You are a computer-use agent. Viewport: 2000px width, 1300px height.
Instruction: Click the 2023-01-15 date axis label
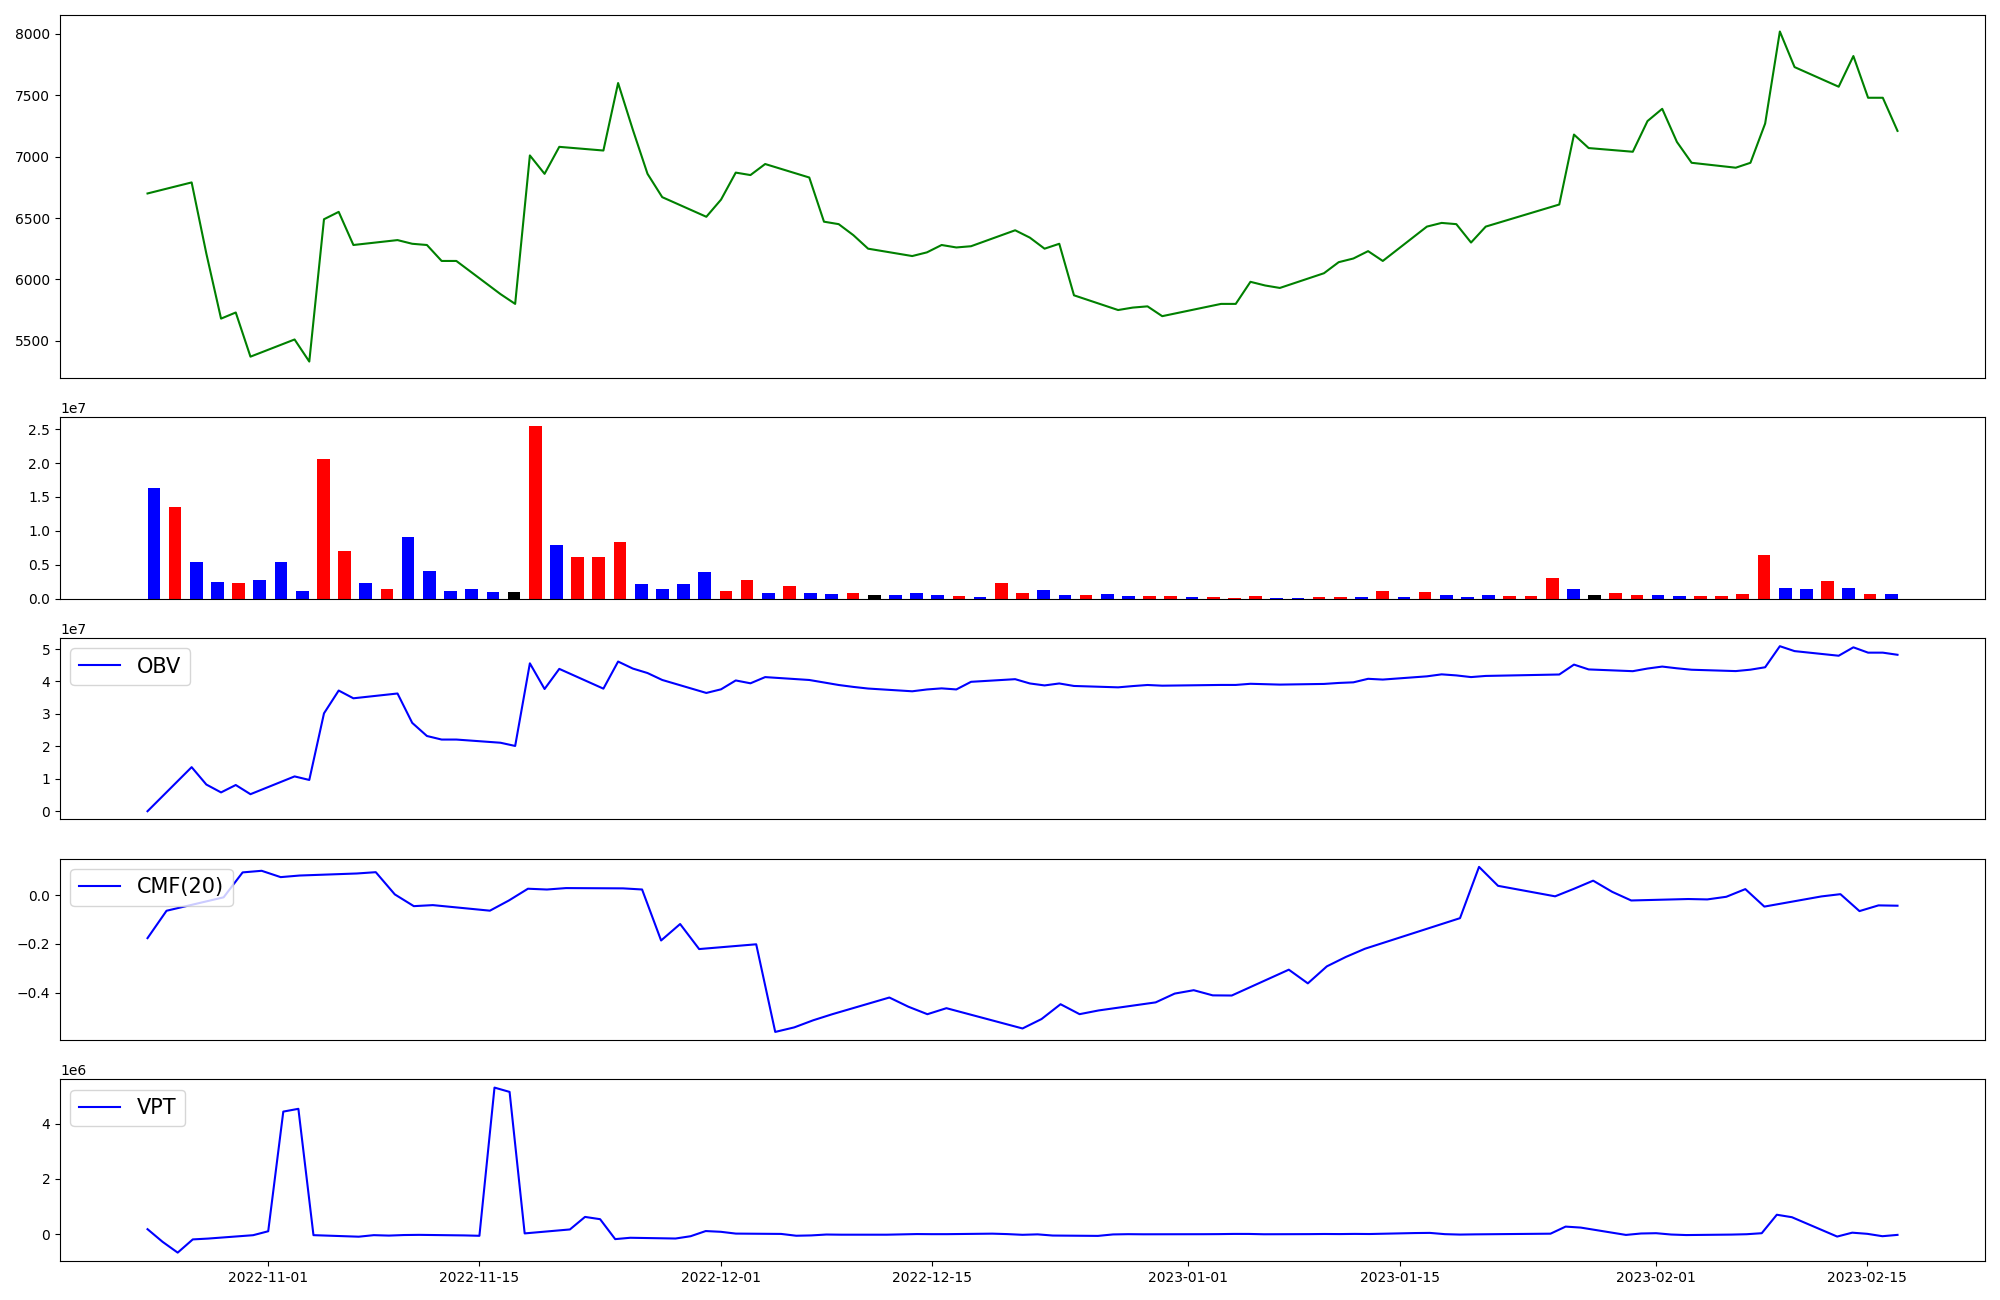click(1400, 1277)
